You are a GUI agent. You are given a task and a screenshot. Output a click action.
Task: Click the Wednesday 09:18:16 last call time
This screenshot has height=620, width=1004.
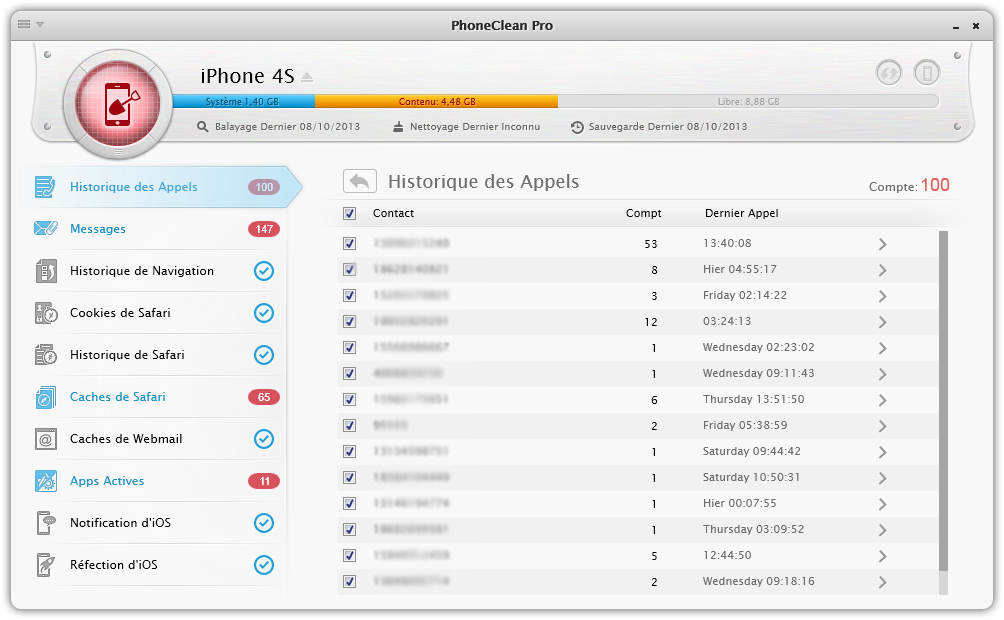tap(759, 582)
